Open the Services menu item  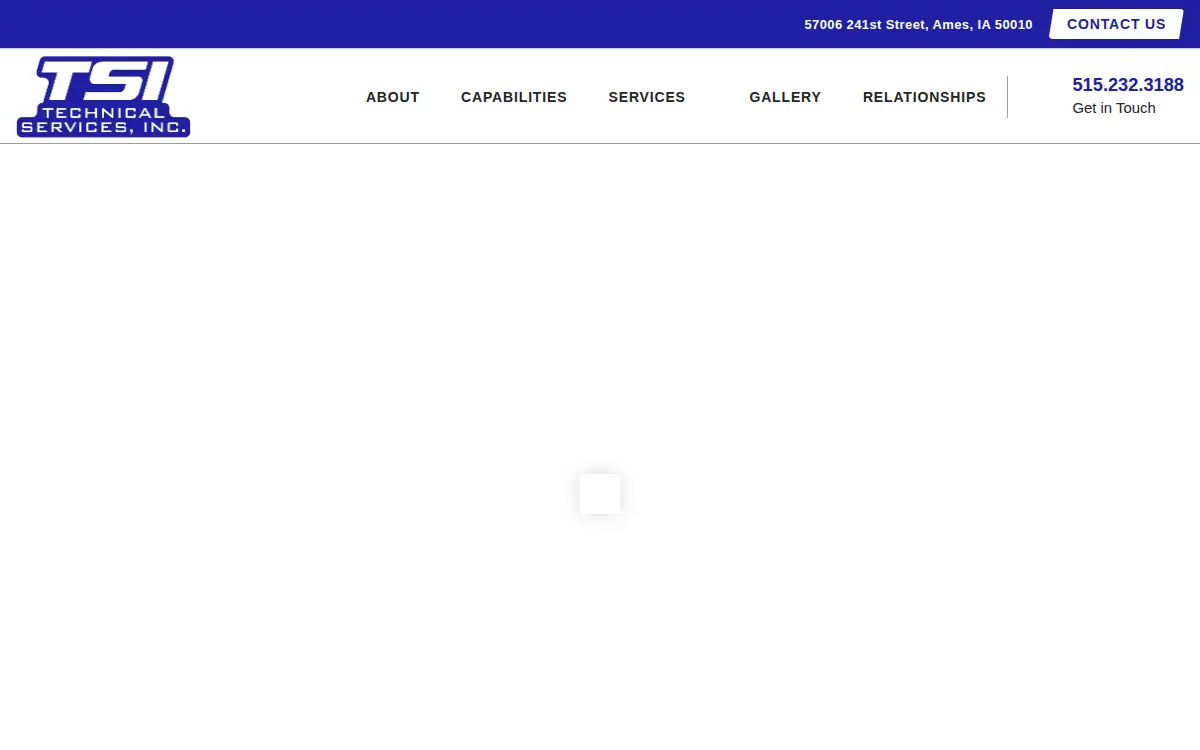click(x=647, y=97)
